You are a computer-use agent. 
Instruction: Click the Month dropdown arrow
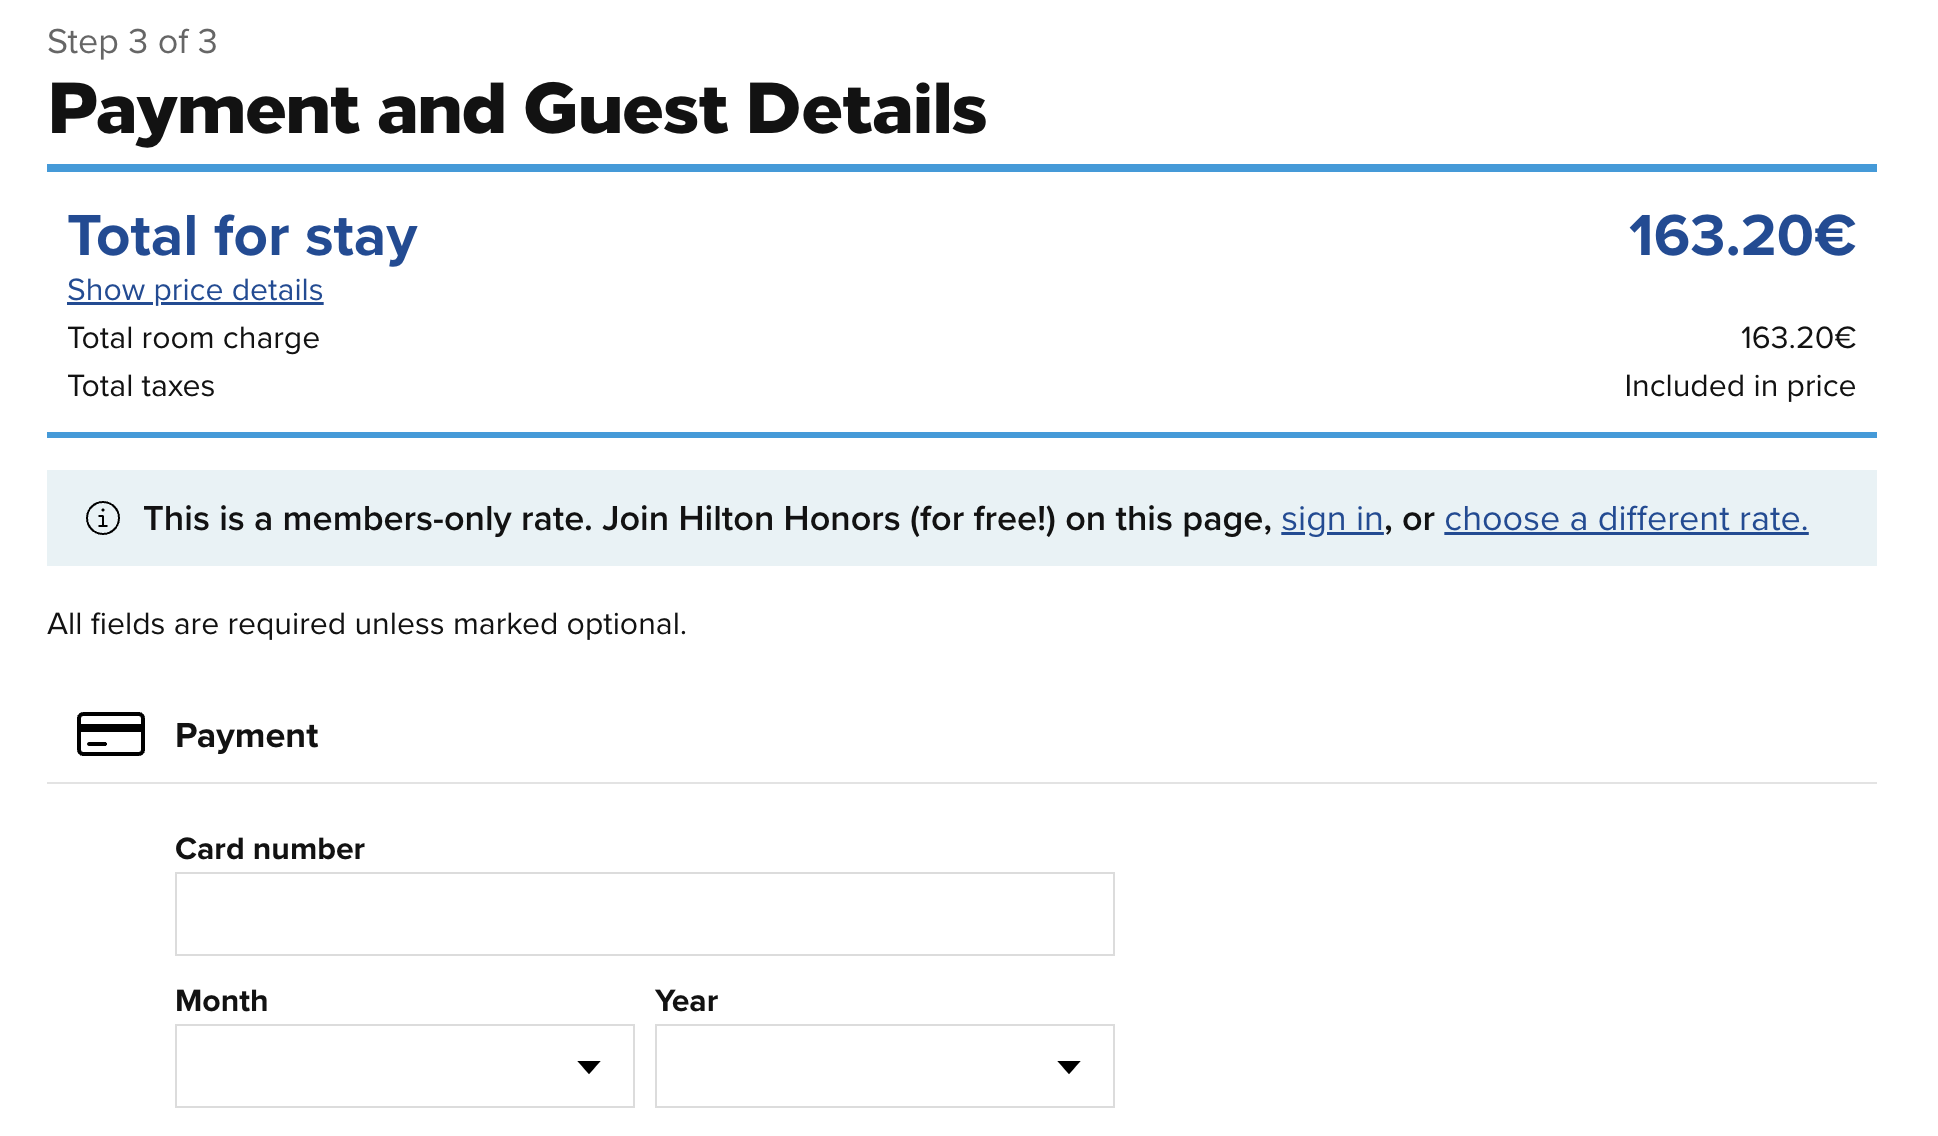tap(590, 1067)
